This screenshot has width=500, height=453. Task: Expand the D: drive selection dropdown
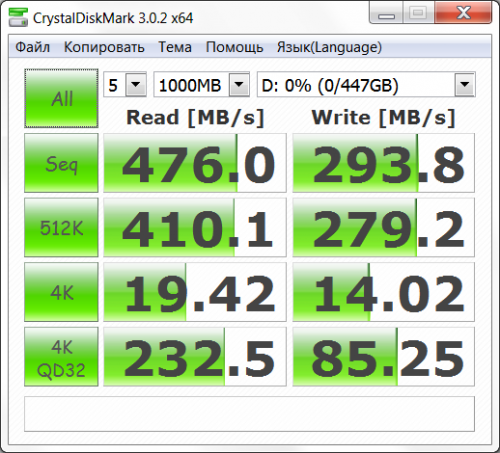click(465, 85)
